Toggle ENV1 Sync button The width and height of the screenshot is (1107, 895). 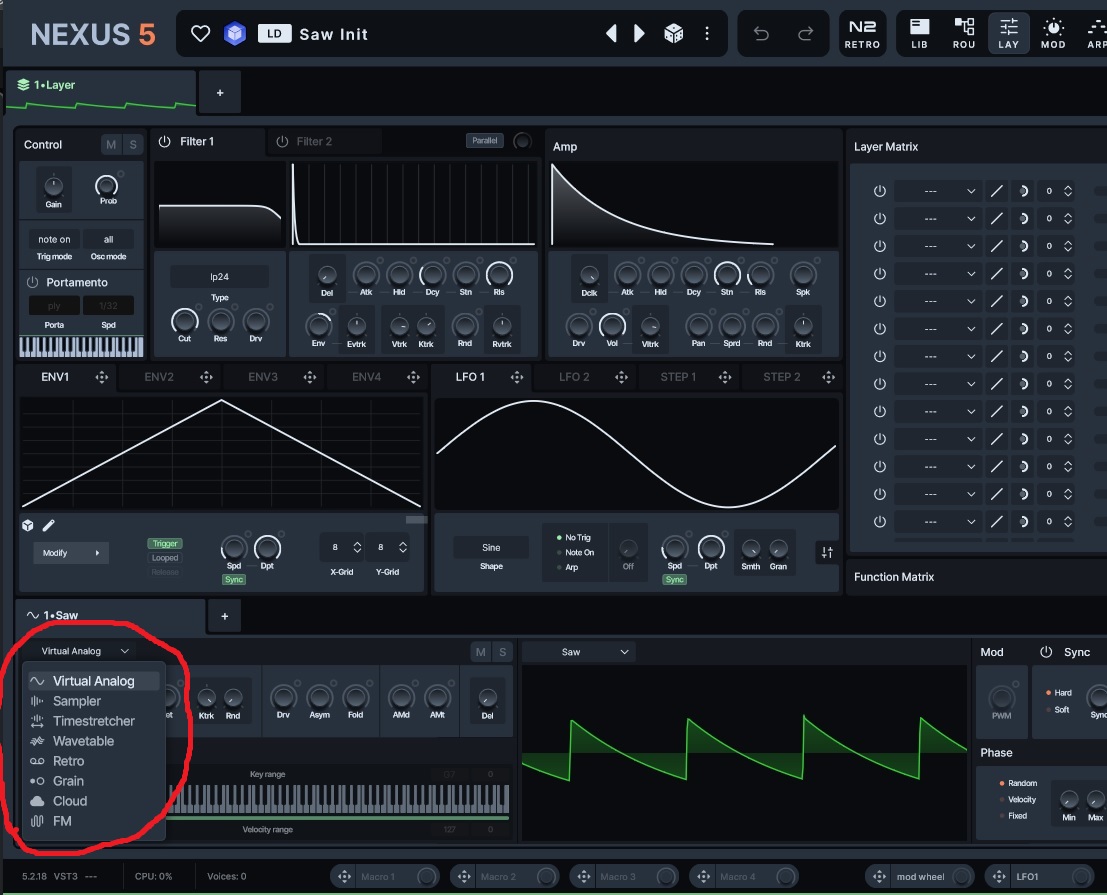pos(234,579)
